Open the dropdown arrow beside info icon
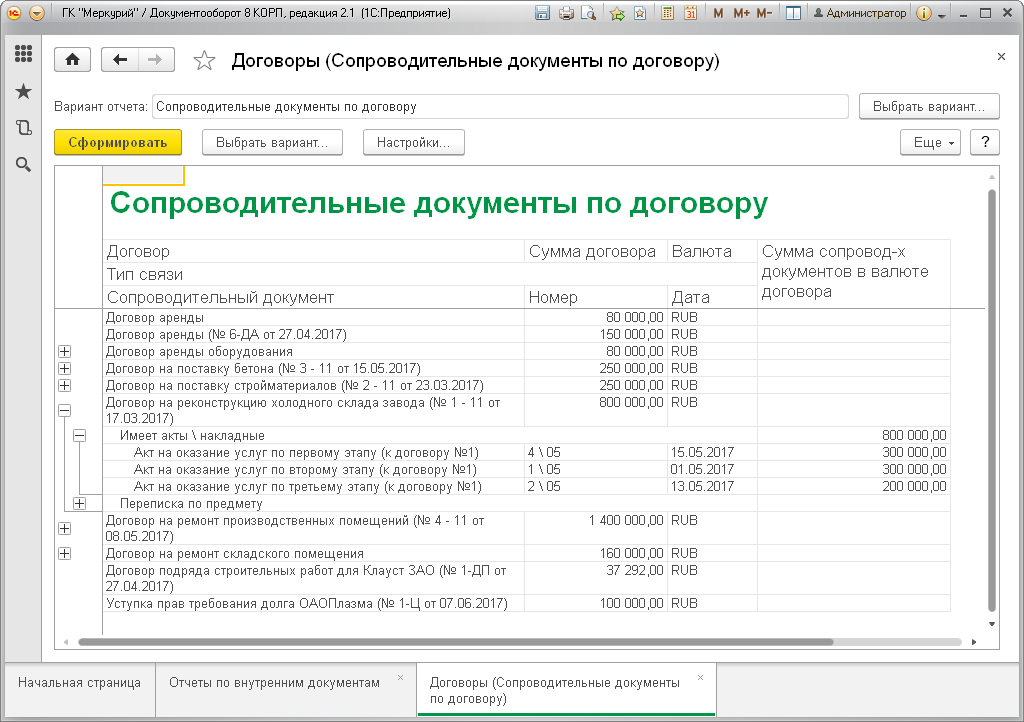 (x=941, y=14)
